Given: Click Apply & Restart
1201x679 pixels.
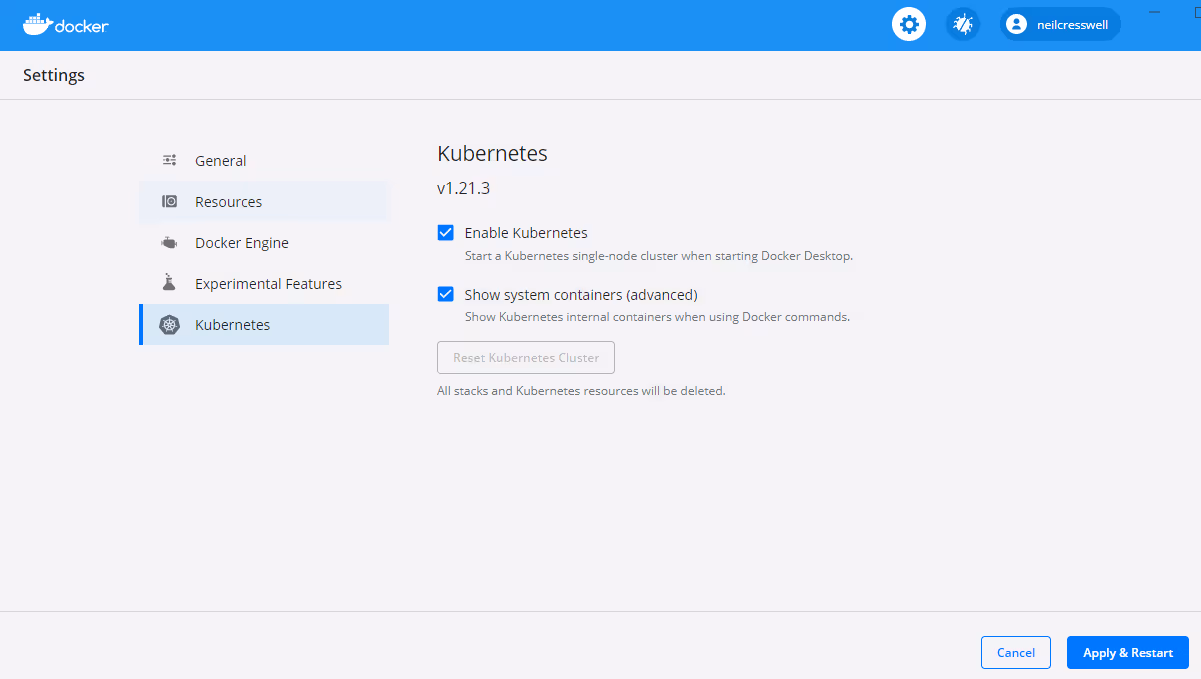Looking at the screenshot, I should coord(1128,652).
